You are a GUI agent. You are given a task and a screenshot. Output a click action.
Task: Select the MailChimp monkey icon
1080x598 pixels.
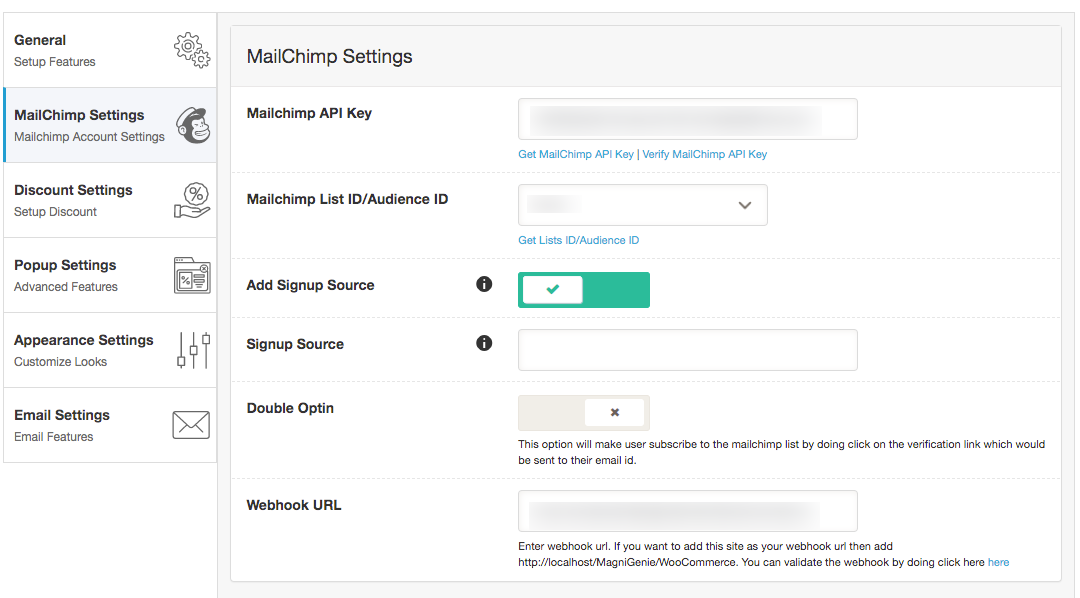(194, 124)
